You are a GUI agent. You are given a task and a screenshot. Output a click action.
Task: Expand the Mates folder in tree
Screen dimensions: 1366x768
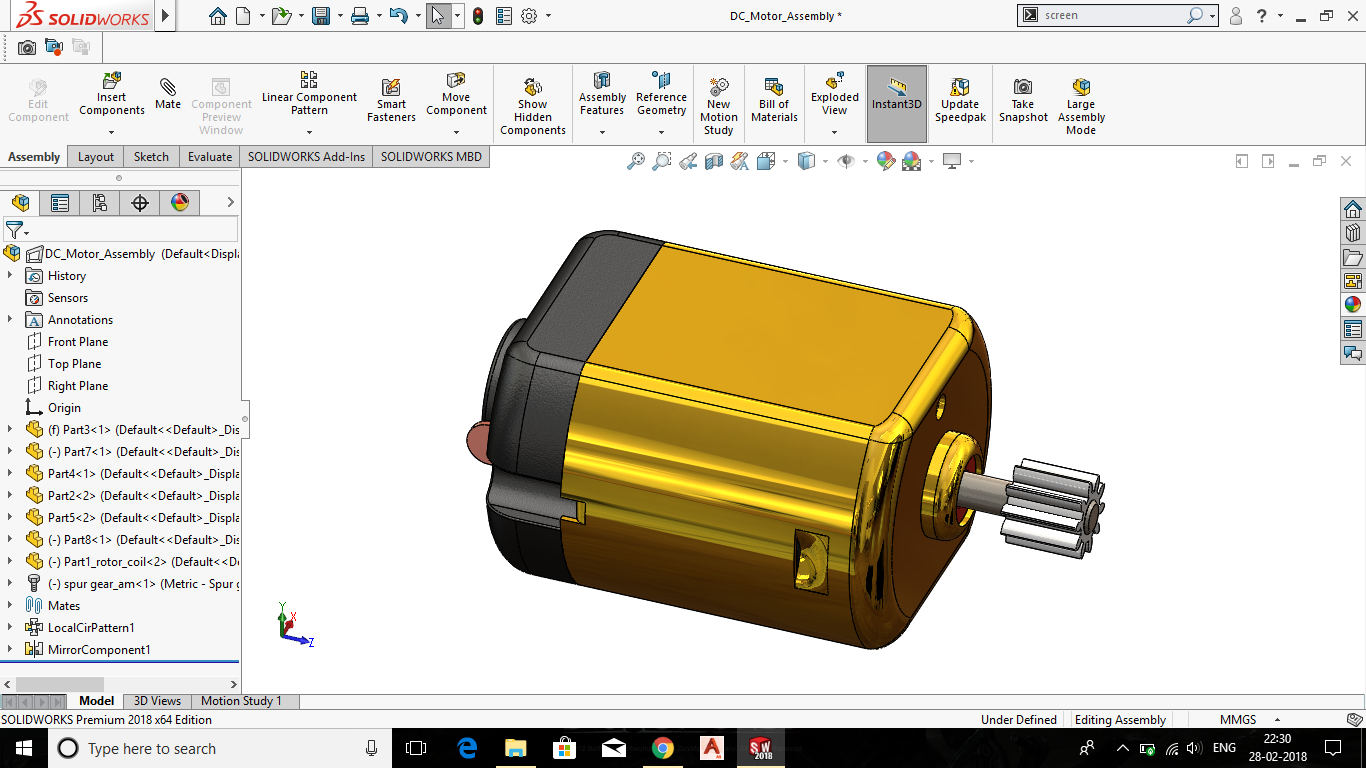(10, 605)
